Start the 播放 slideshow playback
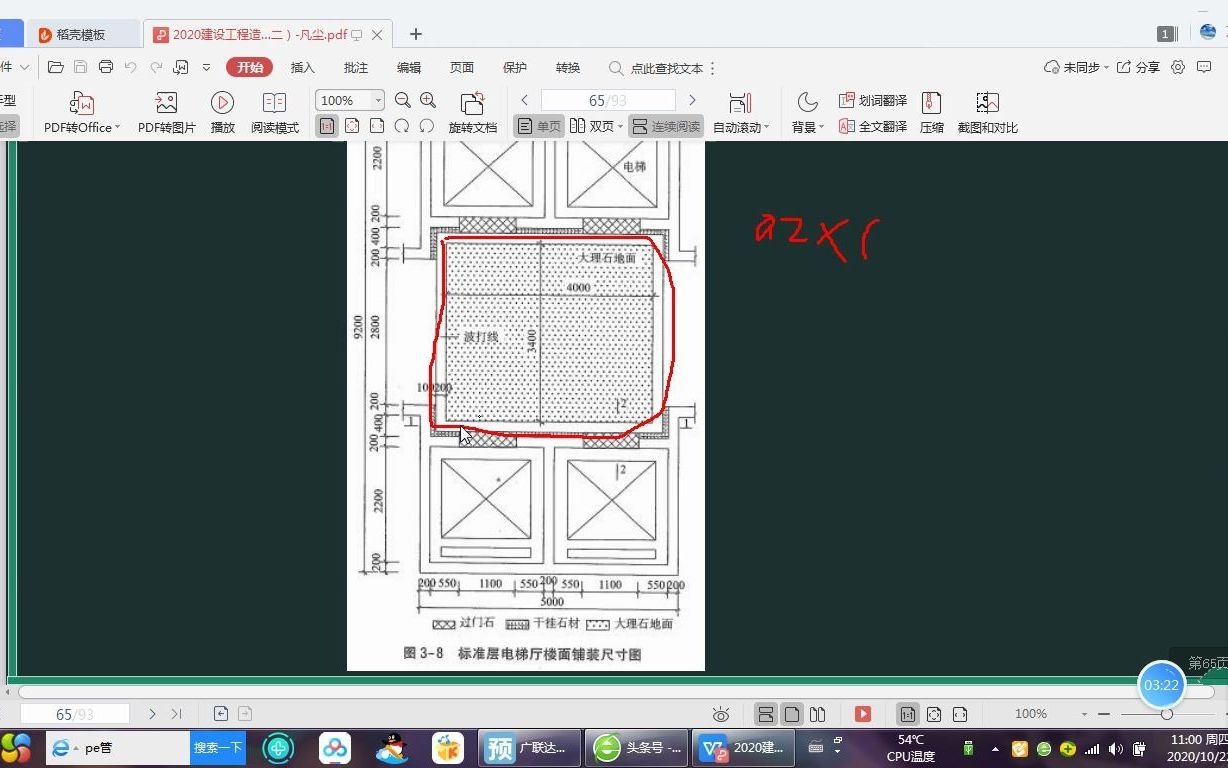1228x768 pixels. [x=221, y=110]
